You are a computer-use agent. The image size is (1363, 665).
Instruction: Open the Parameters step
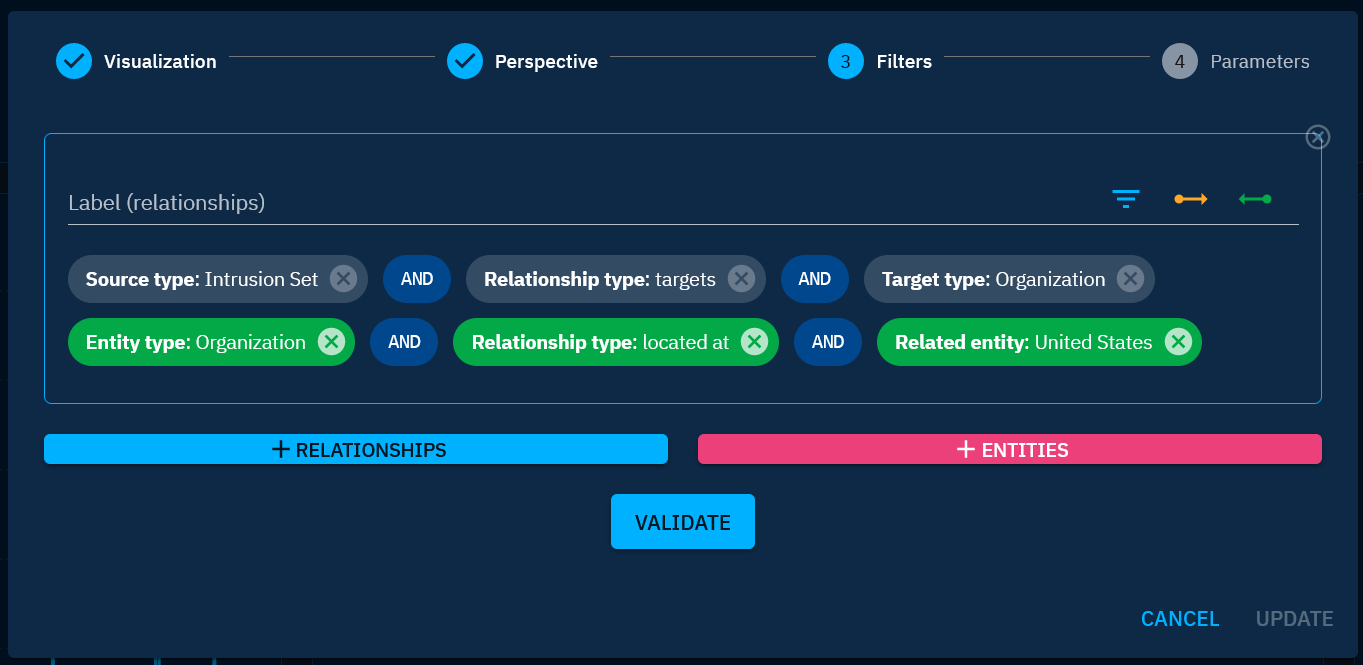pyautogui.click(x=1236, y=61)
